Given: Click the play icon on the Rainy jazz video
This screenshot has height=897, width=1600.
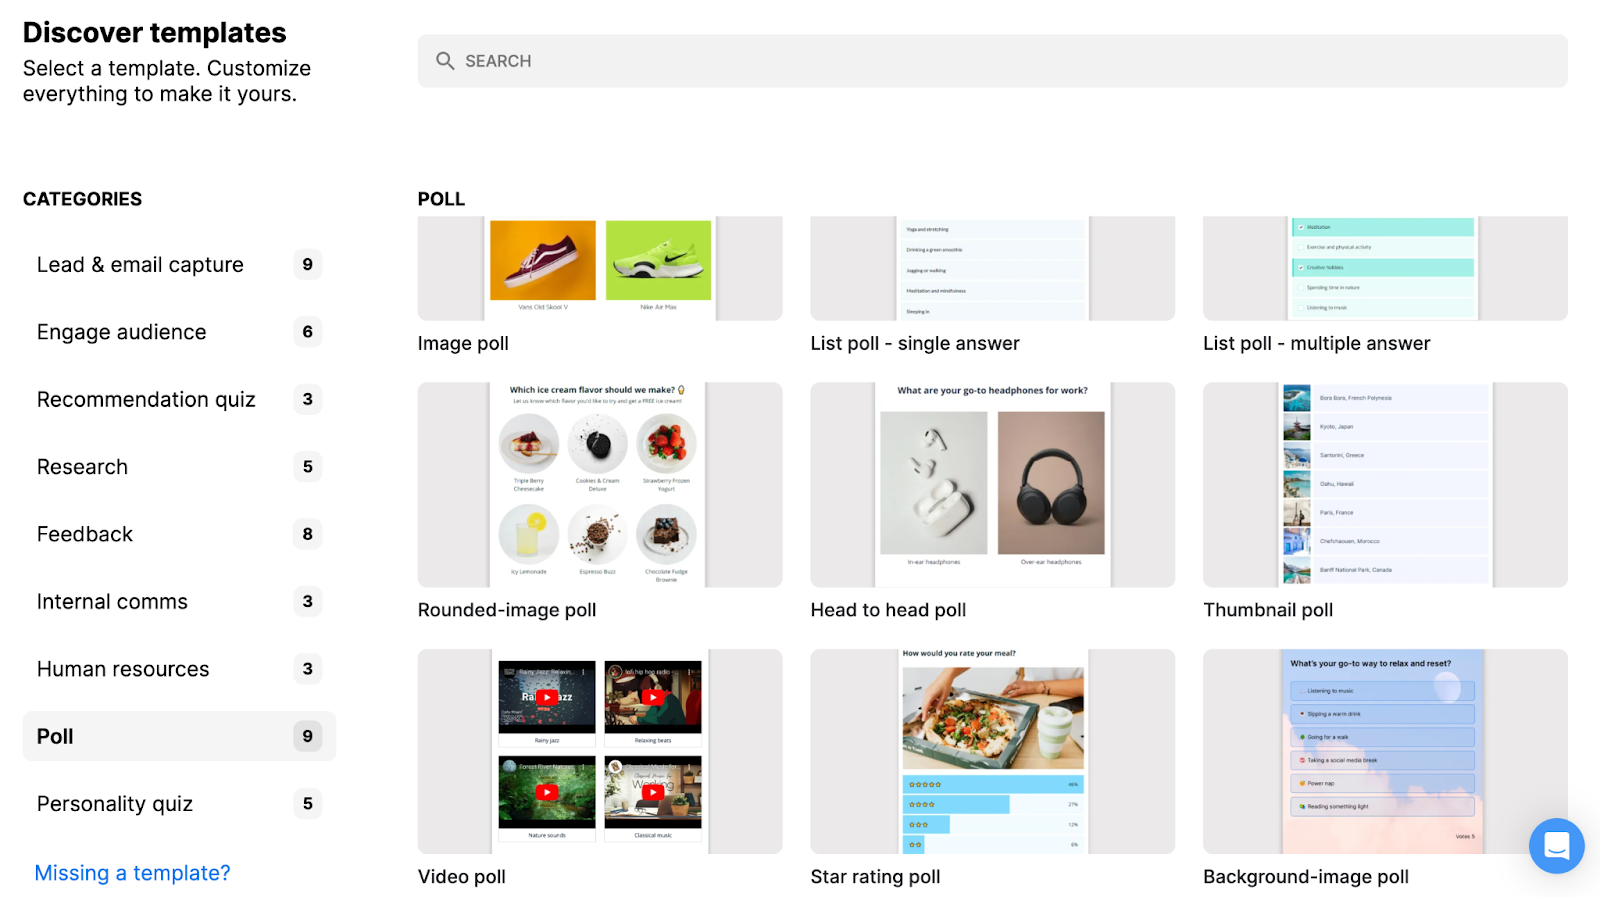Looking at the screenshot, I should [x=547, y=697].
